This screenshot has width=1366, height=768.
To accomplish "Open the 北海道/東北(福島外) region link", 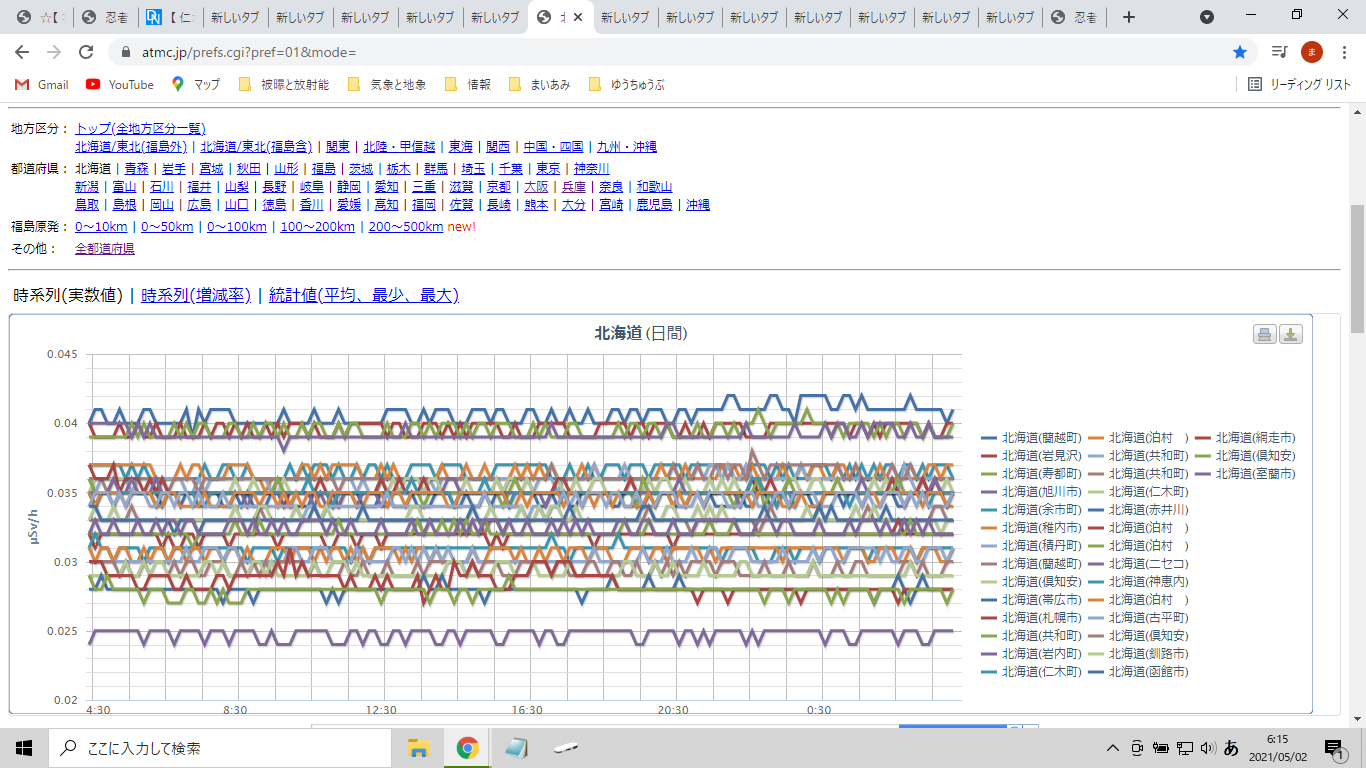I will (131, 147).
